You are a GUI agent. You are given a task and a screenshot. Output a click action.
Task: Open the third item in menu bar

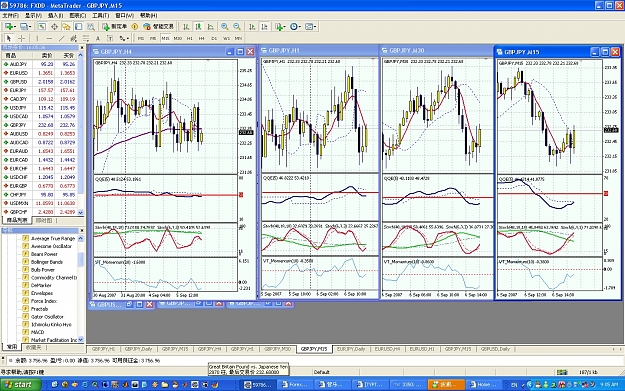(x=55, y=15)
